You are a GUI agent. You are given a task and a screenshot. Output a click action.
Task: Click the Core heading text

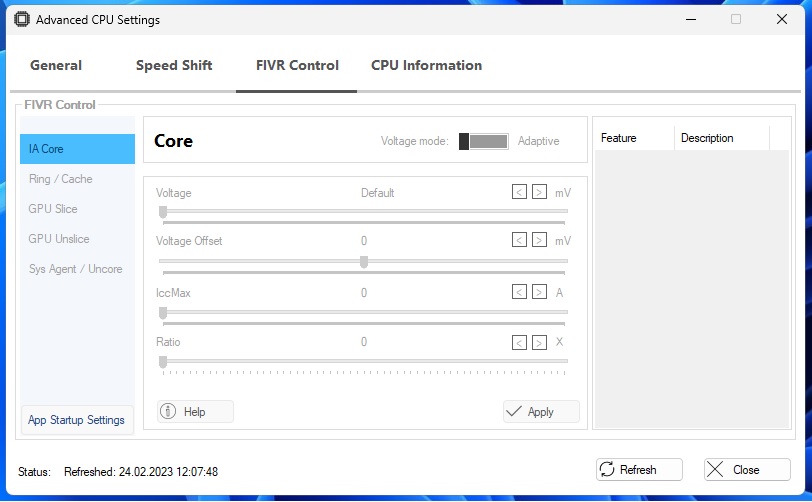pyautogui.click(x=173, y=141)
